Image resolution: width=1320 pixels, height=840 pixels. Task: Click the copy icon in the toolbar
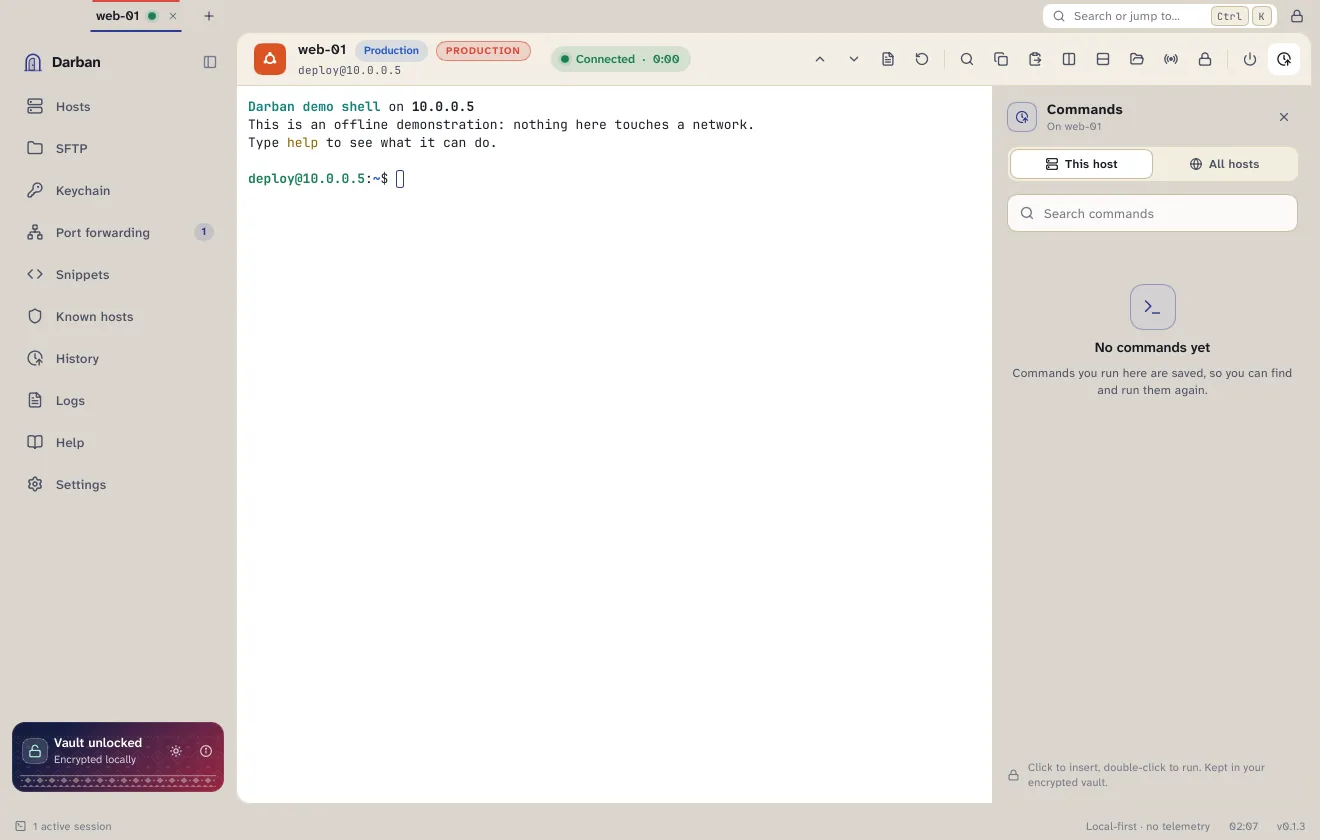[1001, 59]
